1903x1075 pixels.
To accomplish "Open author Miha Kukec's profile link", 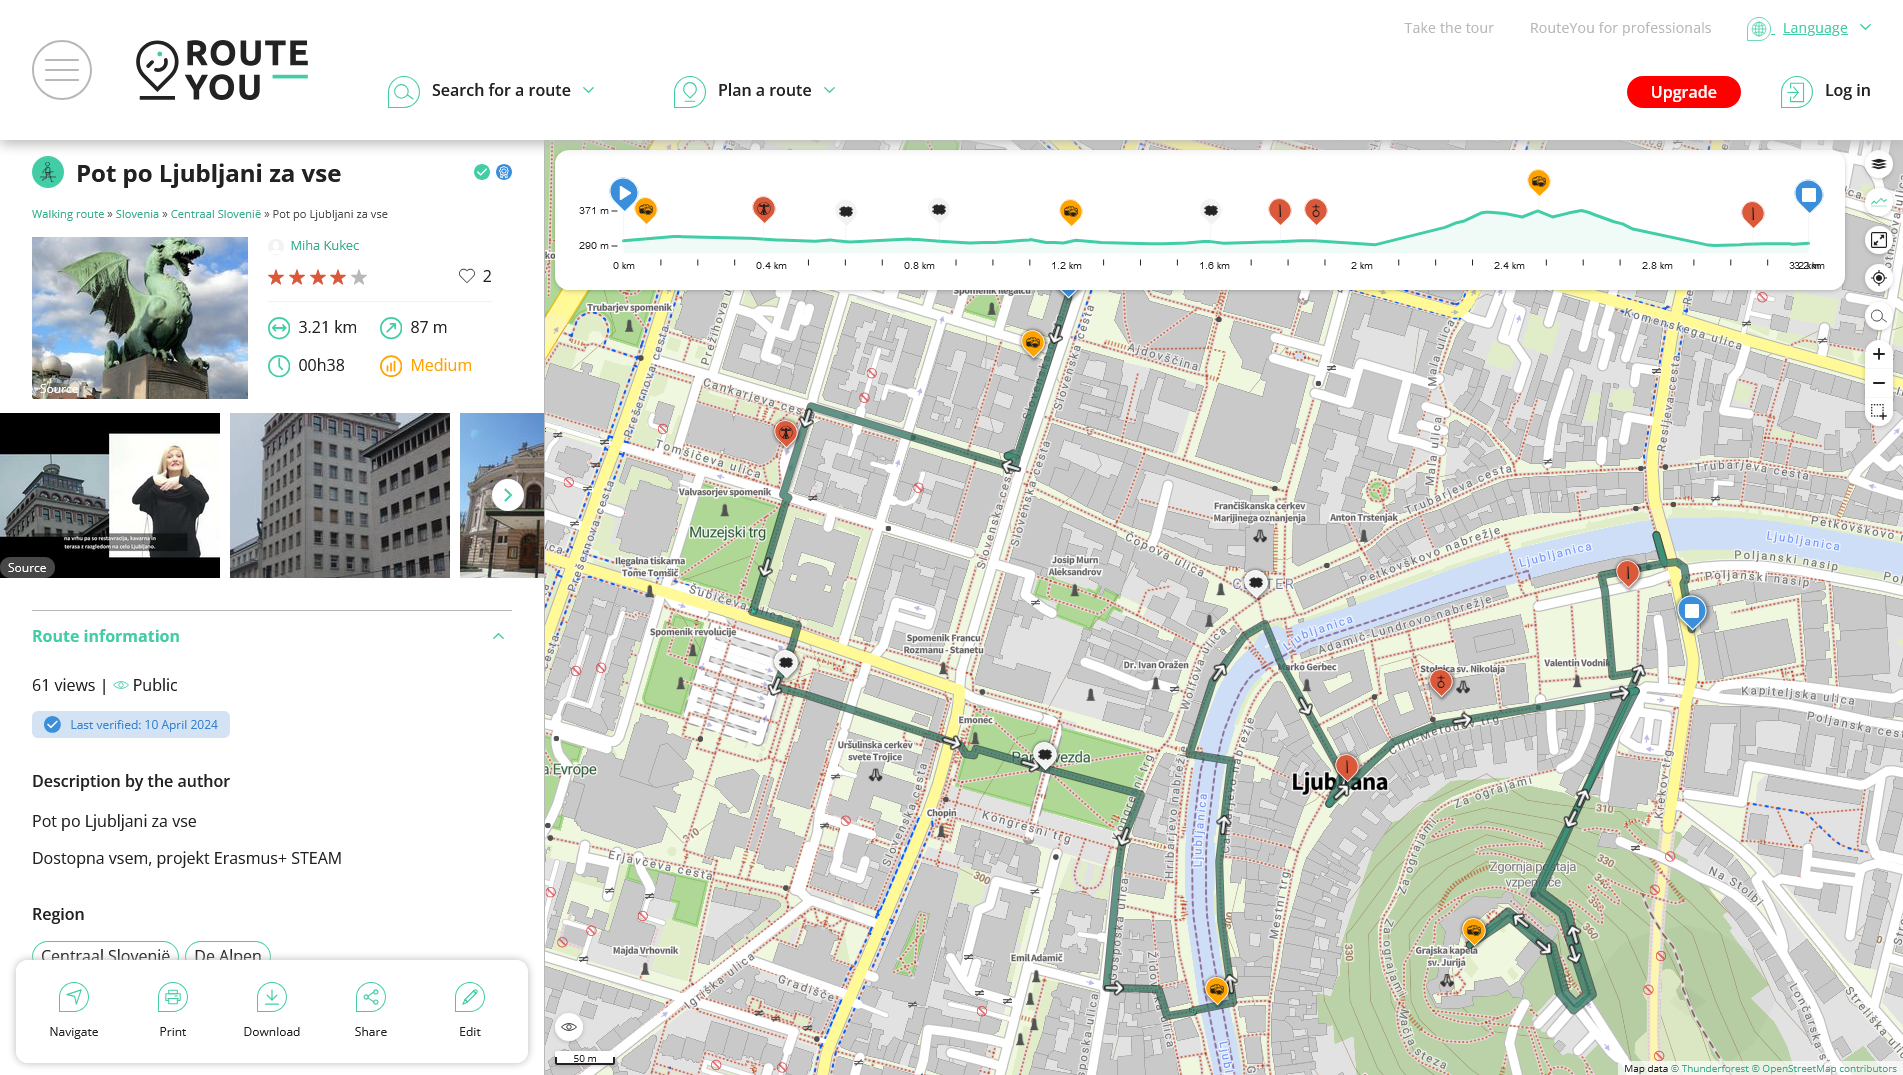I will click(324, 246).
